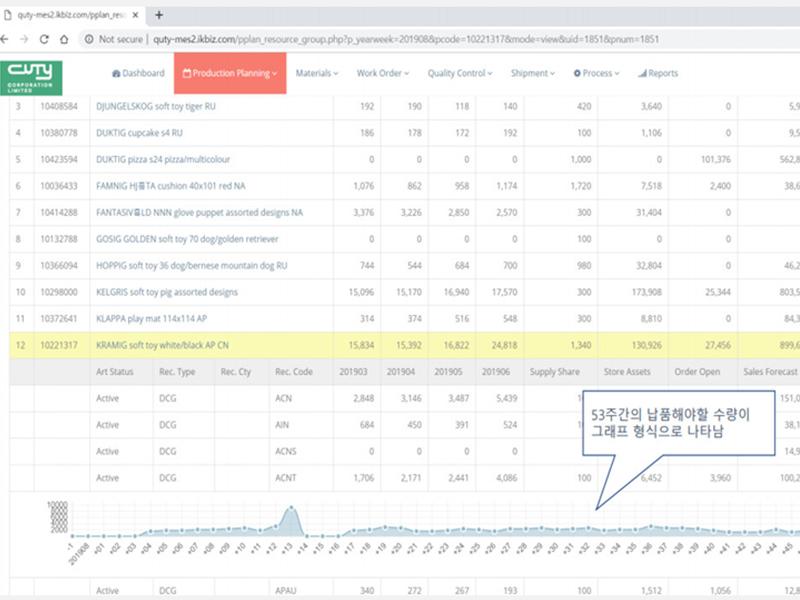The height and width of the screenshot is (600, 800).
Task: Select product code 10132788
Action: 59,239
